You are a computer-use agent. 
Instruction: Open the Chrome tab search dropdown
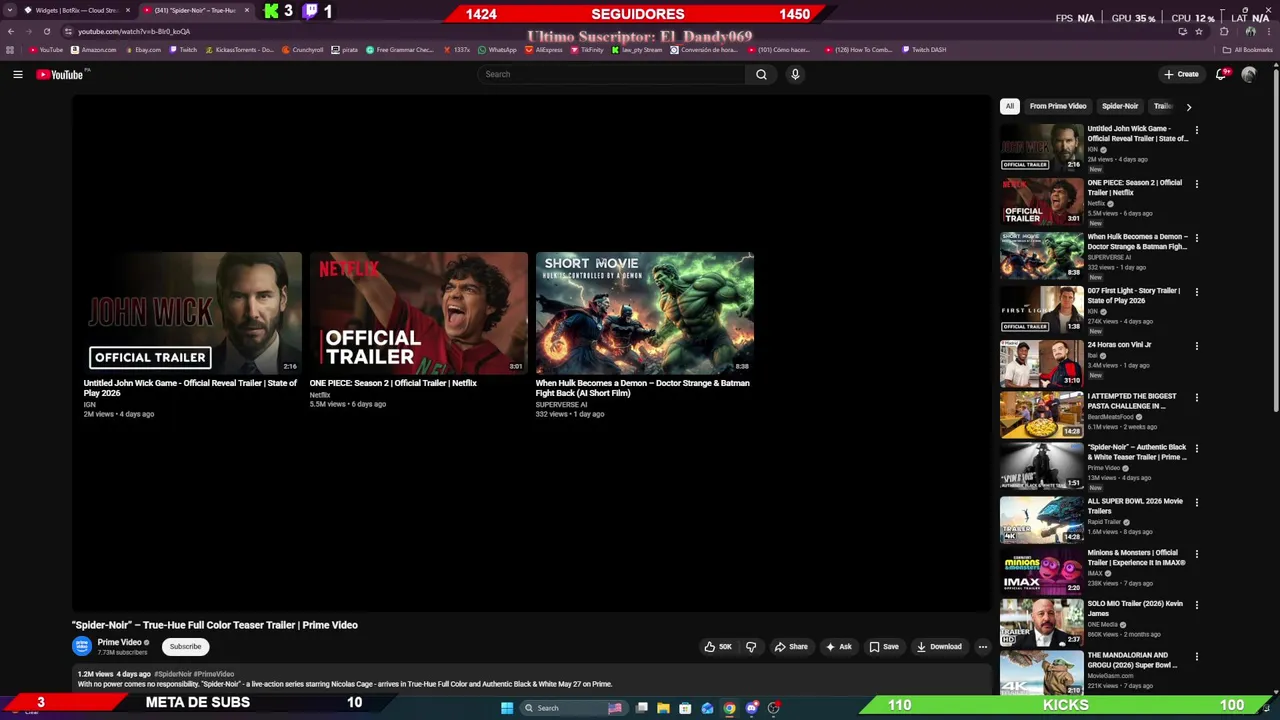click(11, 10)
